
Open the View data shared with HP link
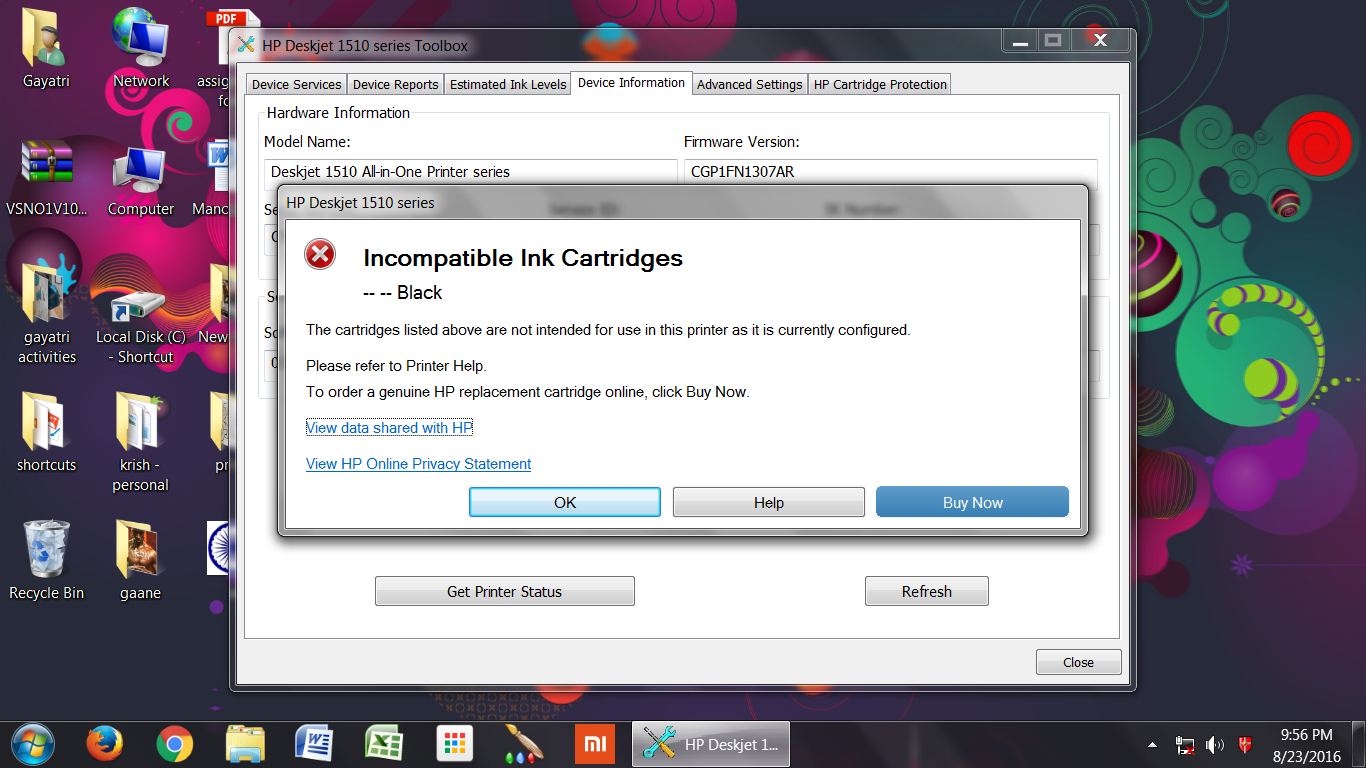[388, 427]
